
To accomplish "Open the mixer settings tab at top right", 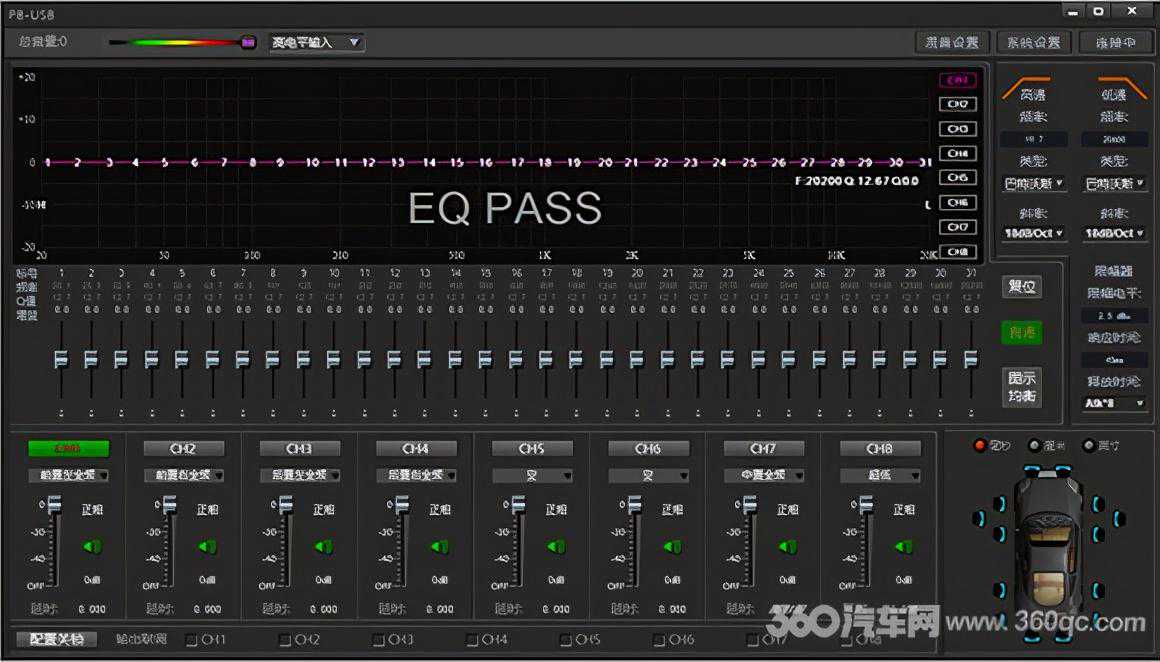I will (952, 42).
